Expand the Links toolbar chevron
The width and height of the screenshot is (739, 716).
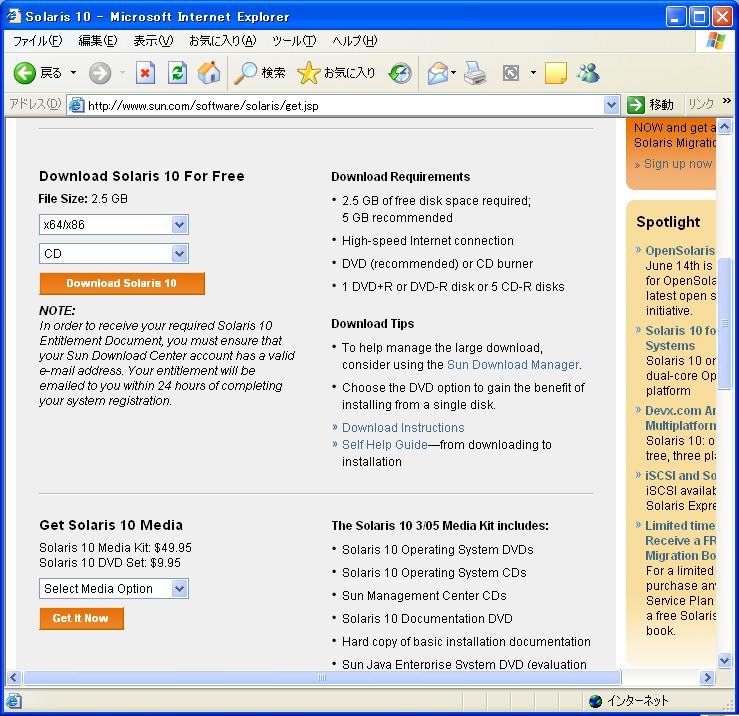pyautogui.click(x=727, y=100)
